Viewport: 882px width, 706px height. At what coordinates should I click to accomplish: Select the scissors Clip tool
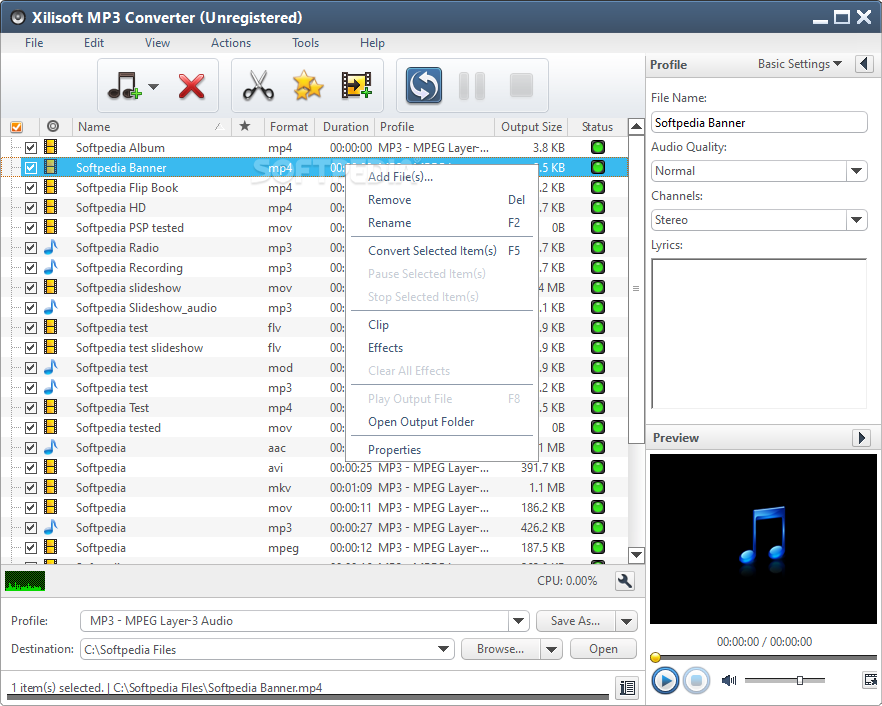pos(258,86)
